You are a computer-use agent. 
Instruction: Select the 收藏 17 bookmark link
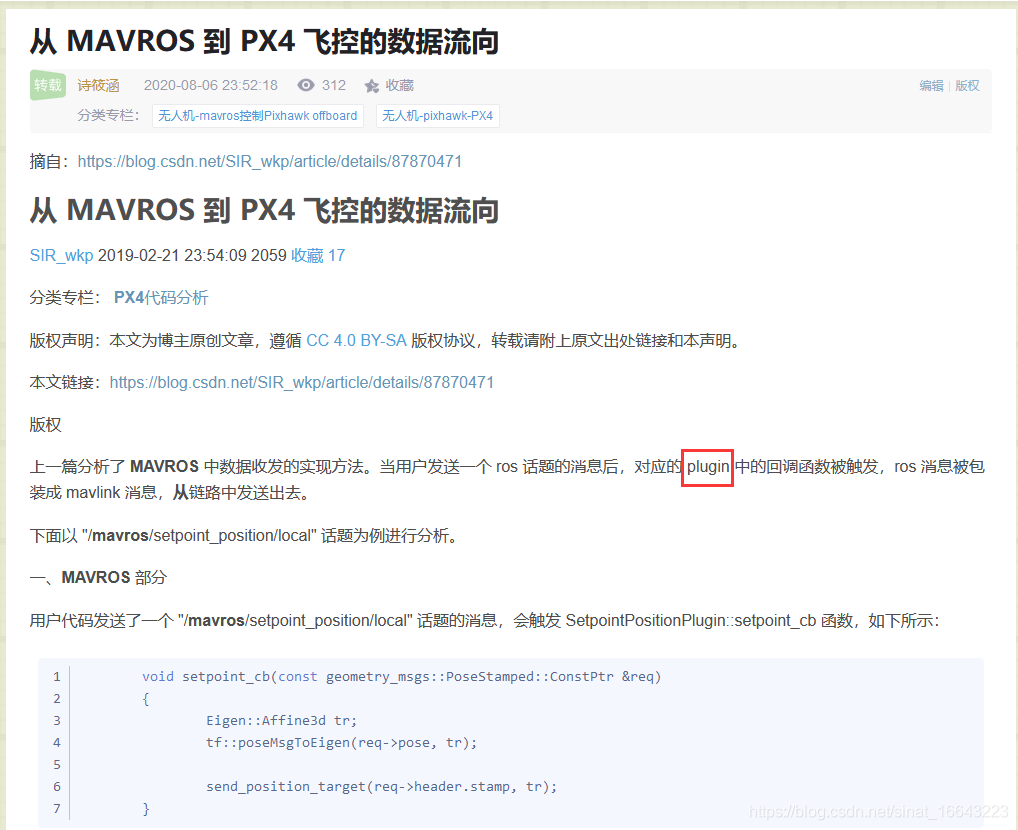[317, 255]
